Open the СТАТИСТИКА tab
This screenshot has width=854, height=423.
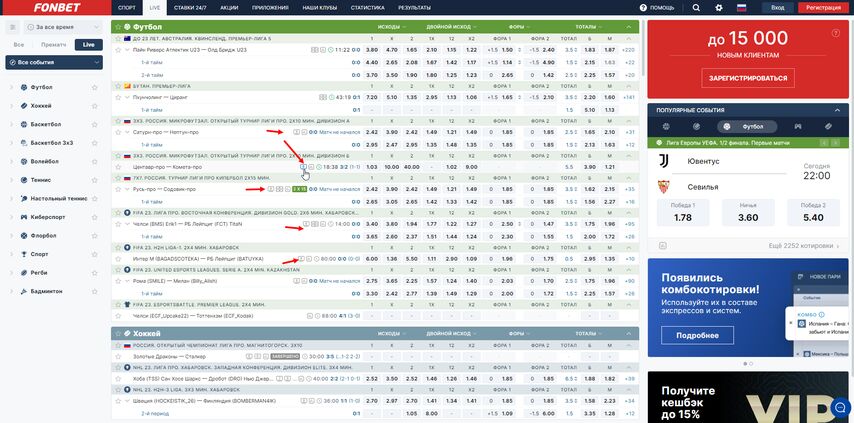(x=368, y=8)
